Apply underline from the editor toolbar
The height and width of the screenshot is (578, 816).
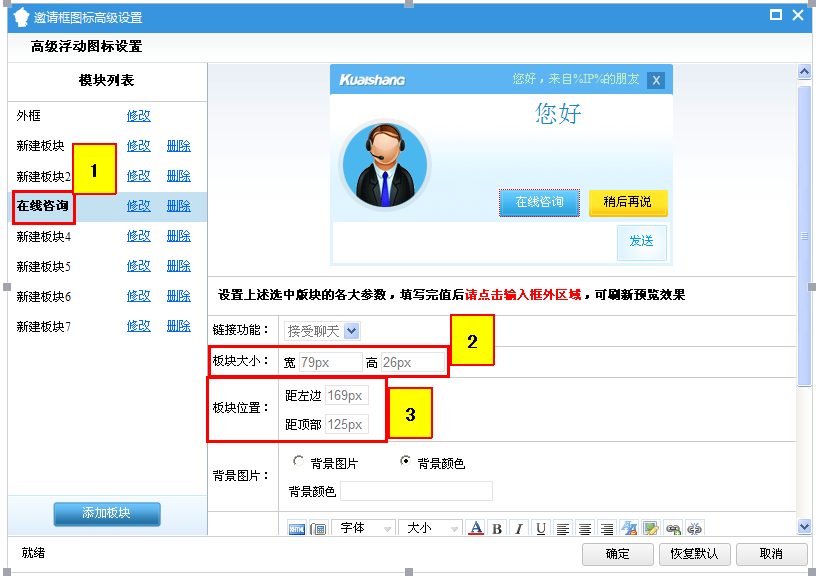(541, 528)
